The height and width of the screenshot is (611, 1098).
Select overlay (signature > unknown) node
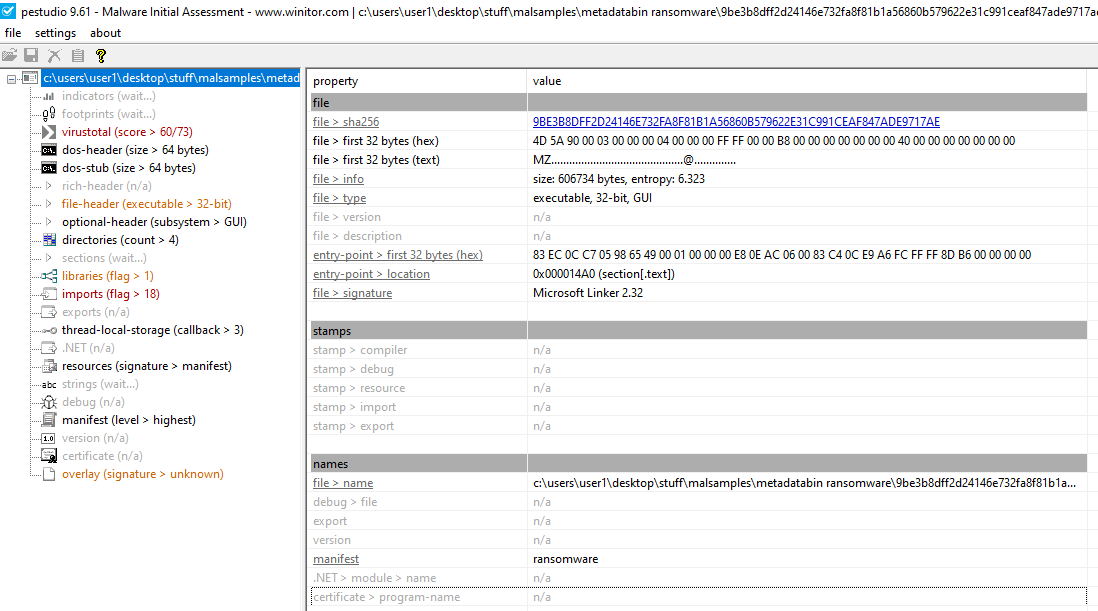143,474
